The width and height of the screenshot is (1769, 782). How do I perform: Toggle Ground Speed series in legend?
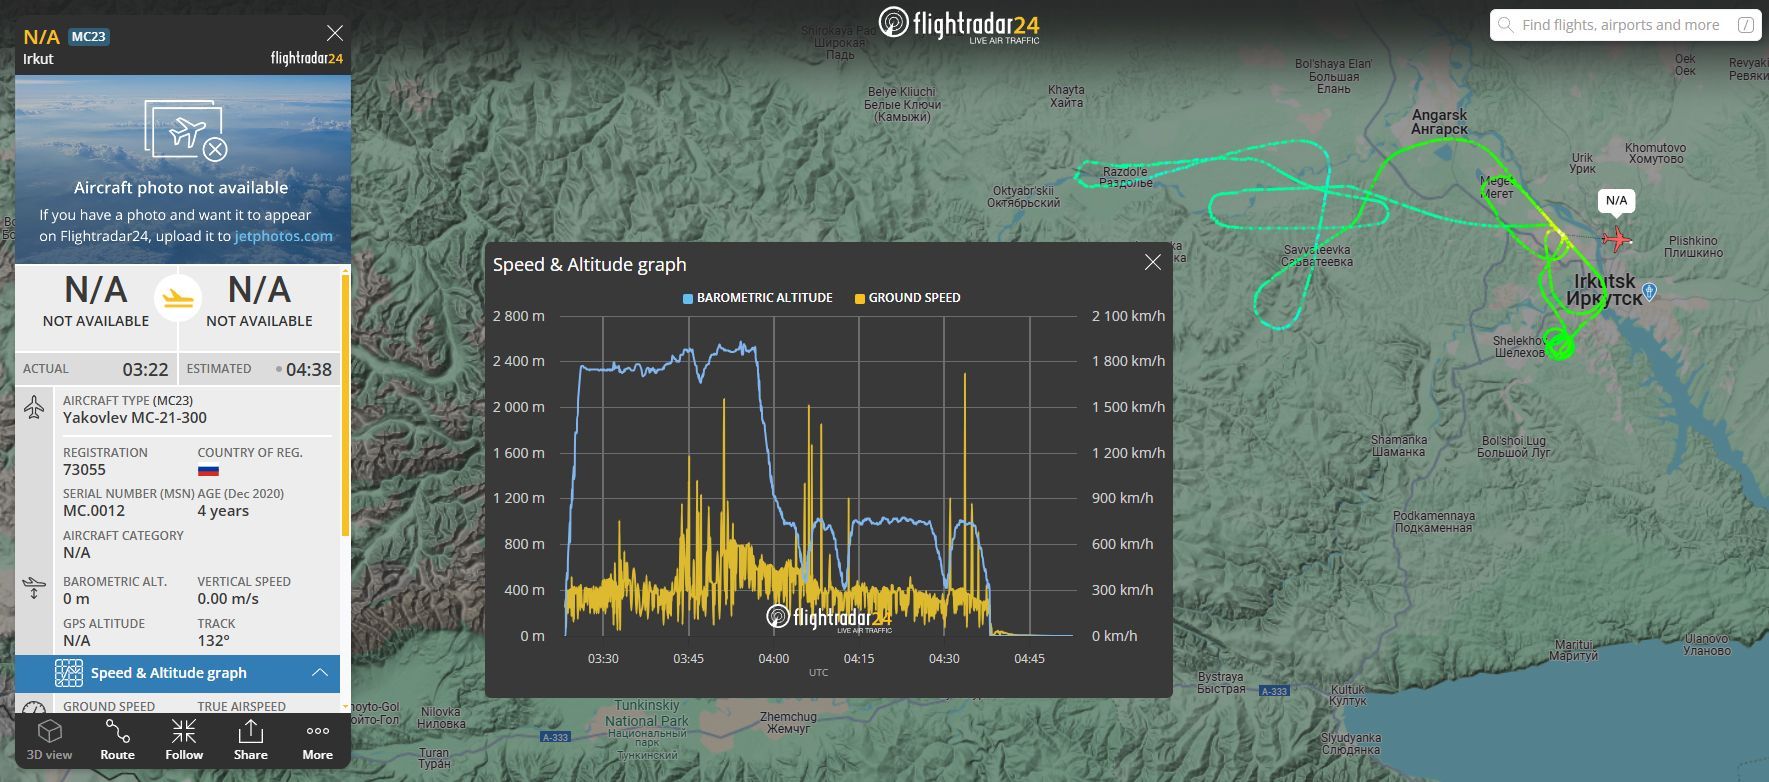tap(907, 298)
